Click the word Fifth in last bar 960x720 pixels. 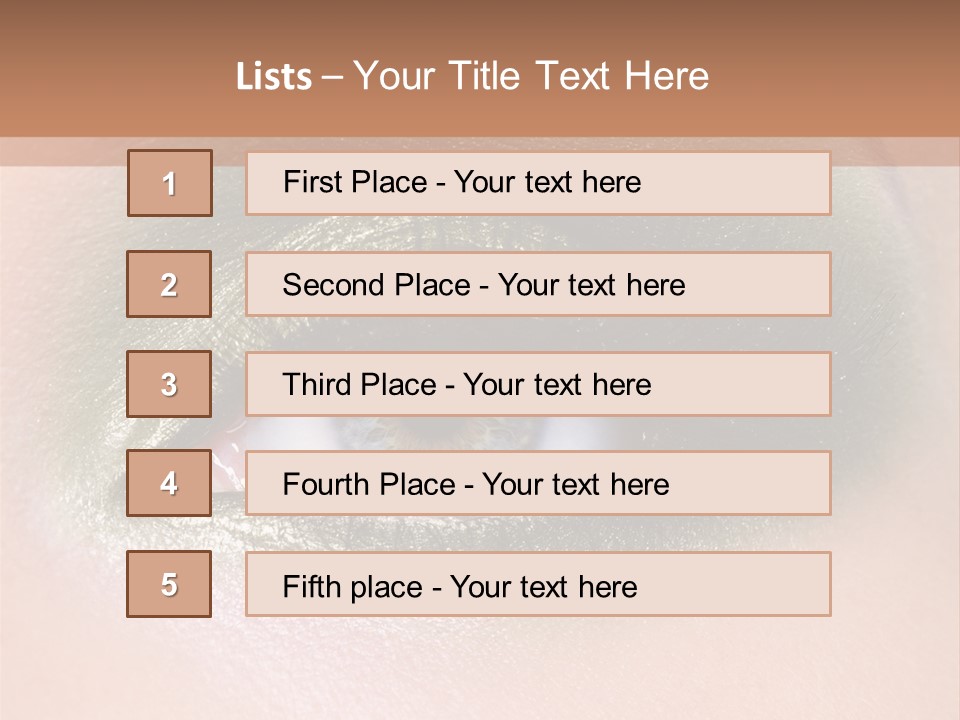pos(312,586)
